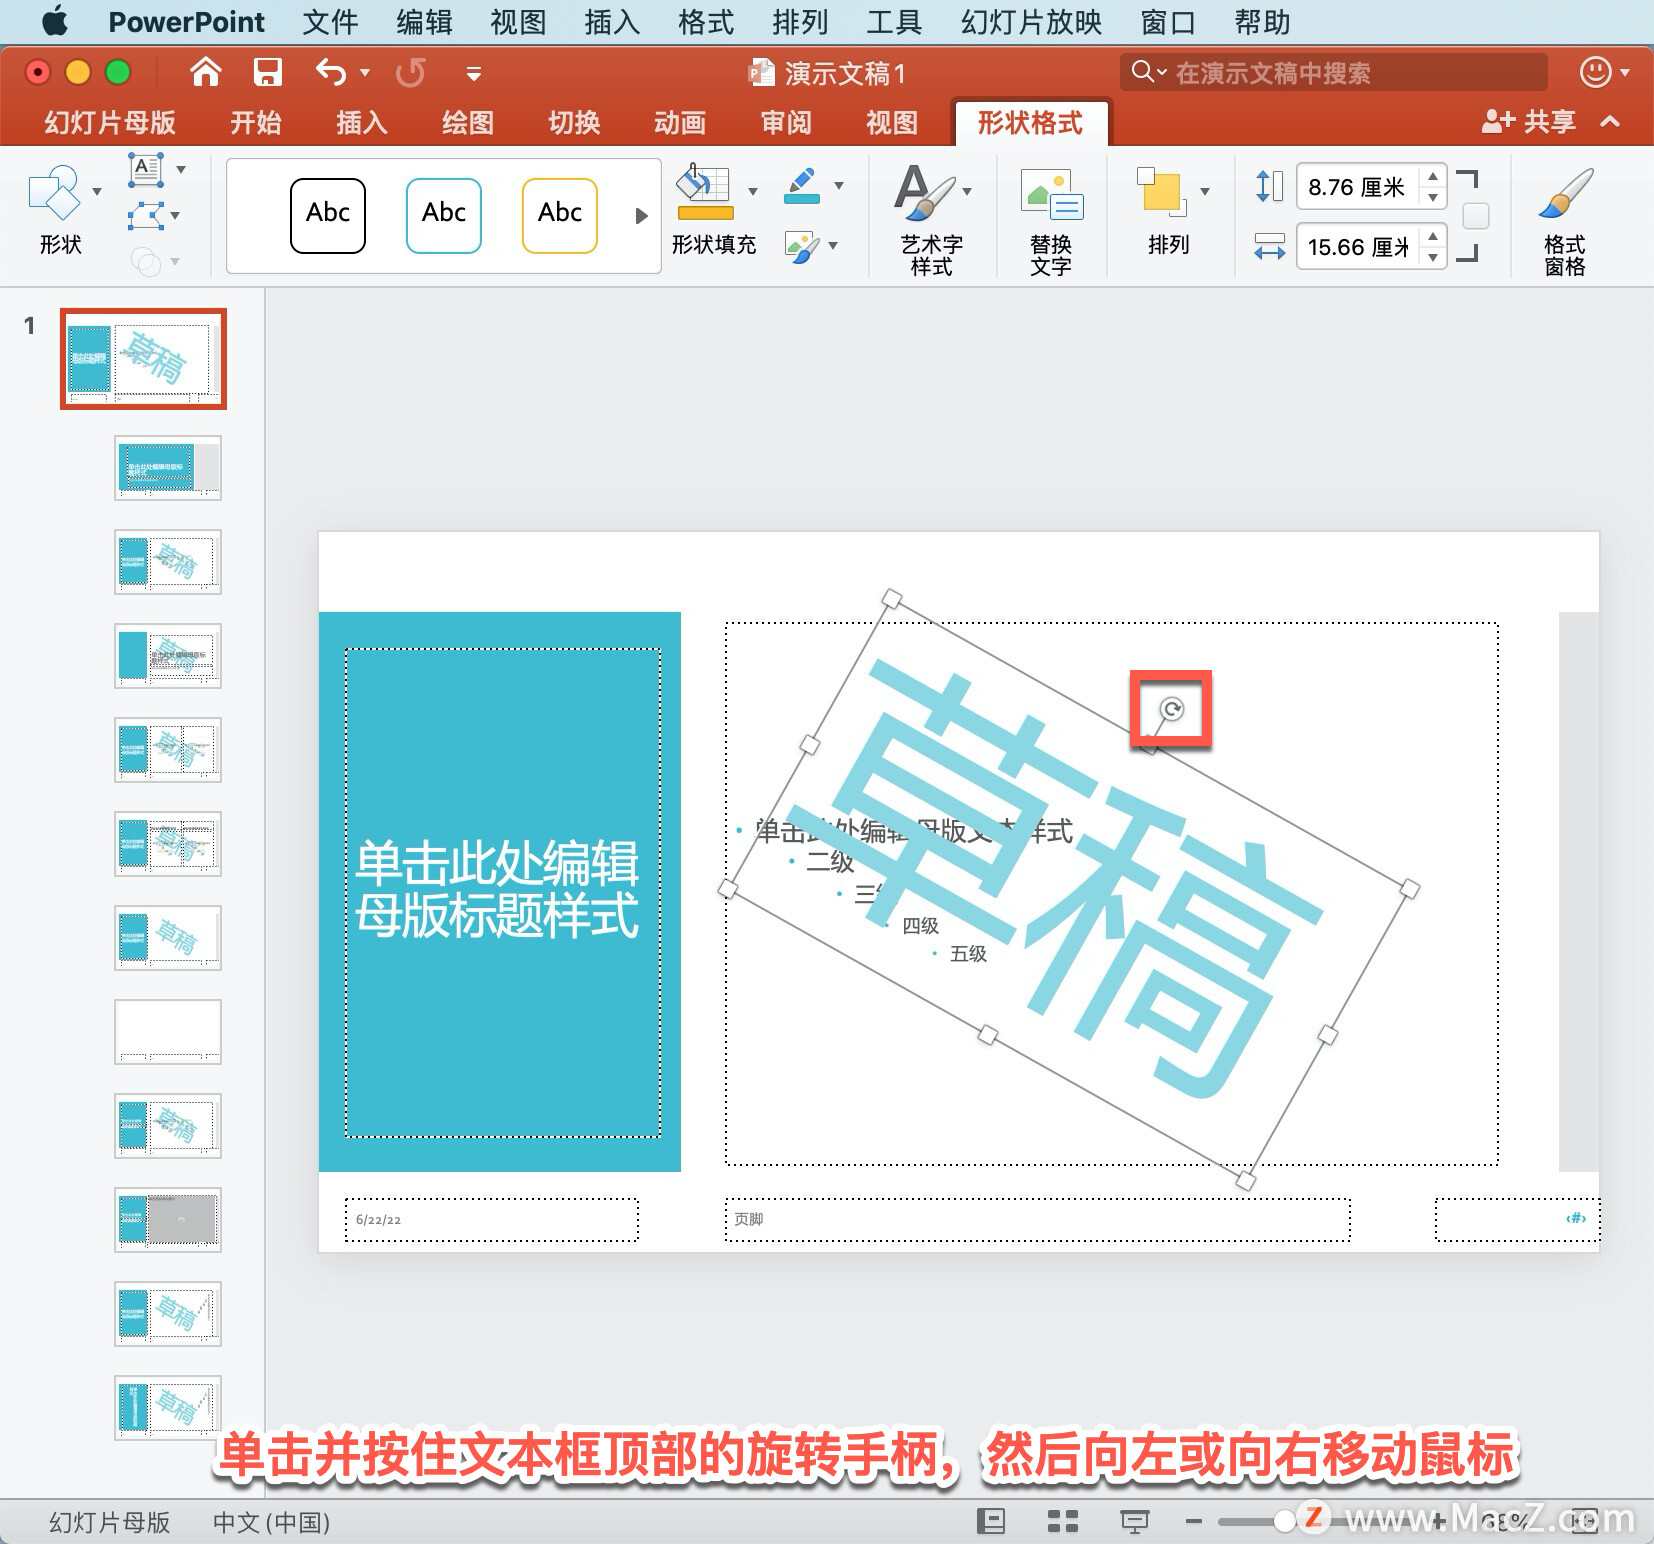Click the zoom slider handle
The height and width of the screenshot is (1544, 1654).
click(1285, 1521)
